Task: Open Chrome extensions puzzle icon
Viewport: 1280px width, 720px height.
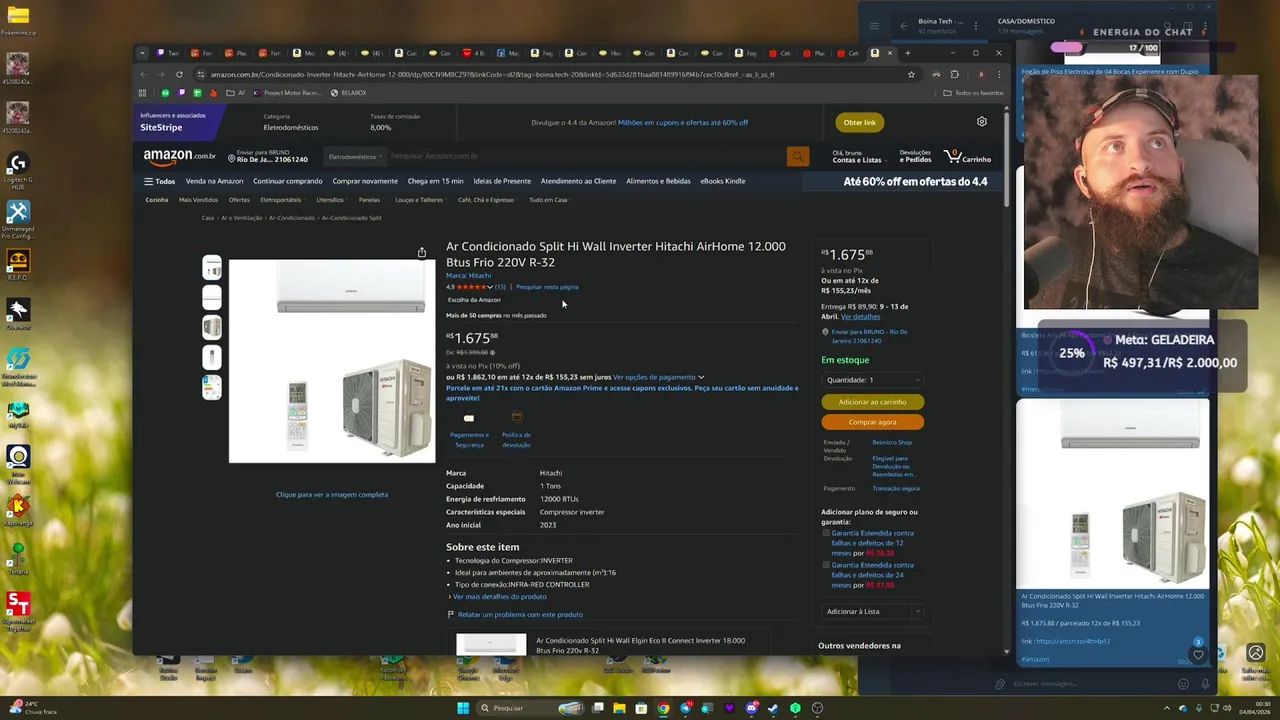Action: point(954,74)
